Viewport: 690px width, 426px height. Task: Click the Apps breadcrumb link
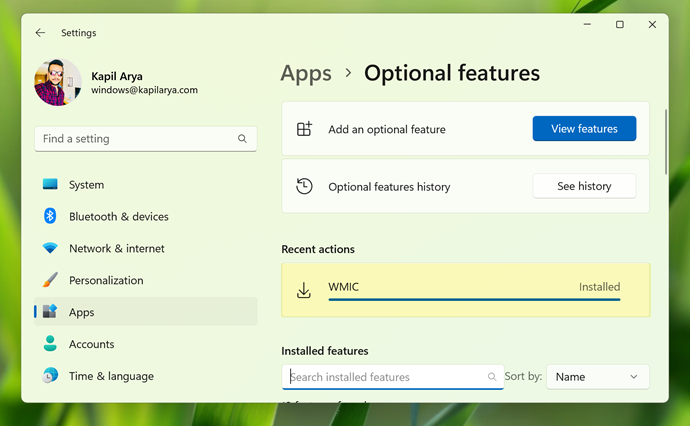306,73
